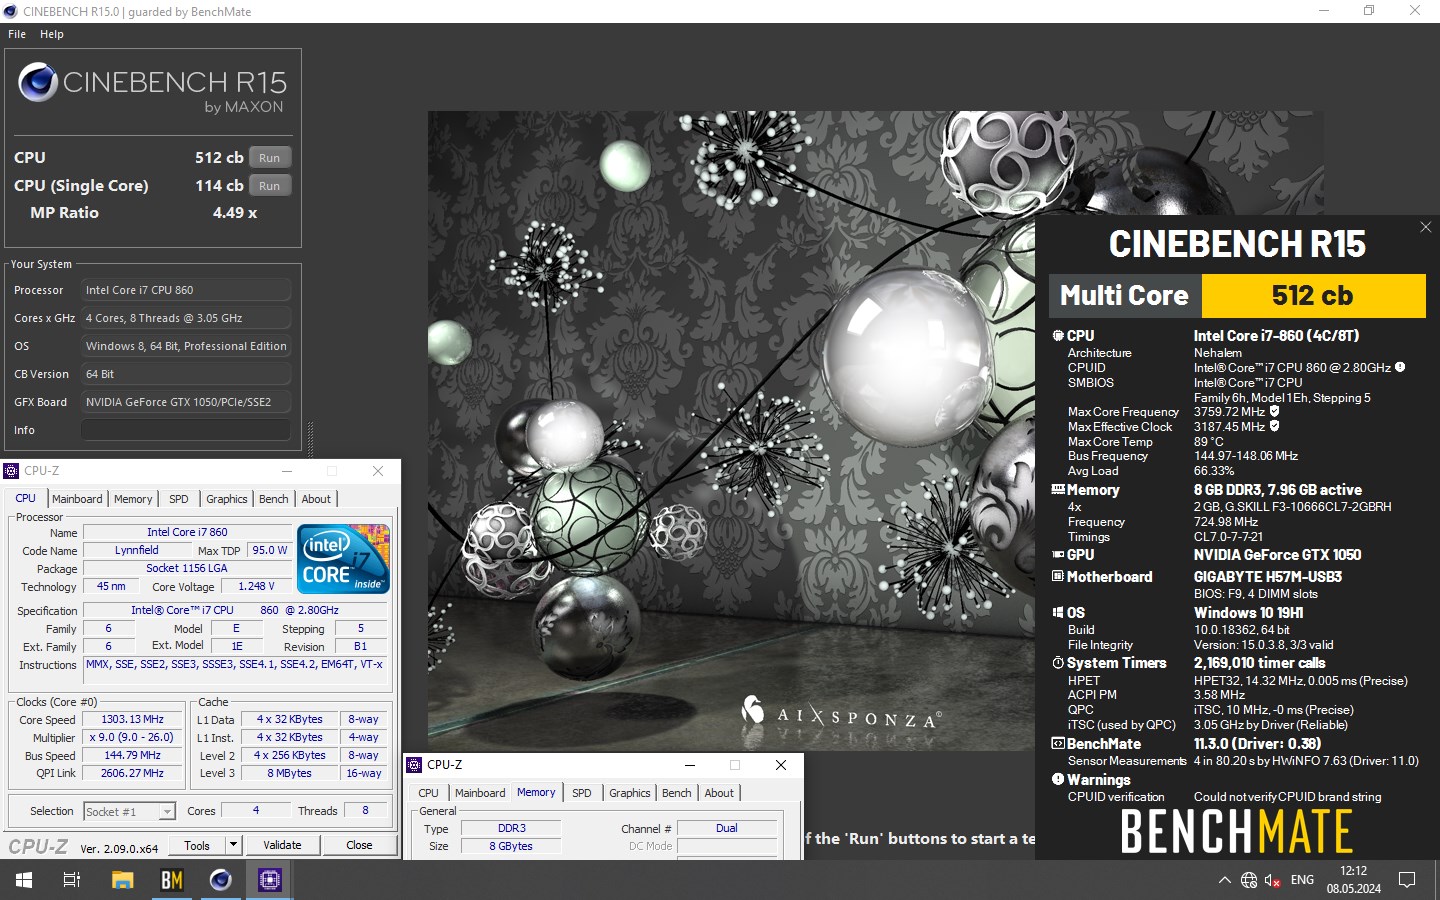This screenshot has height=900, width=1440.
Task: Click Cinebench title bar app icon
Action: coord(10,11)
